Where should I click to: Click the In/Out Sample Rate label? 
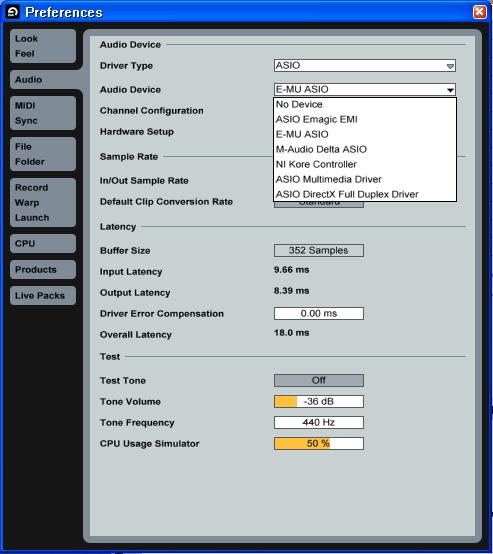coord(144,181)
